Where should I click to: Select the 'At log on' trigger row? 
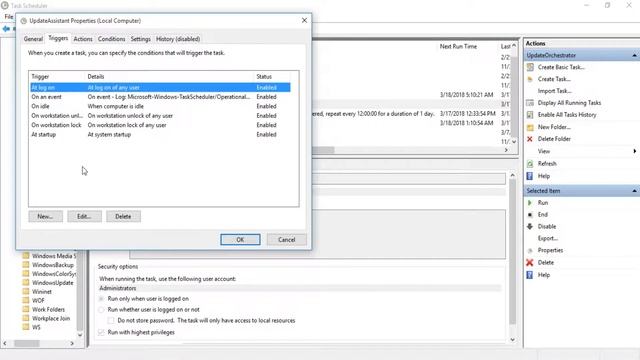pos(160,87)
